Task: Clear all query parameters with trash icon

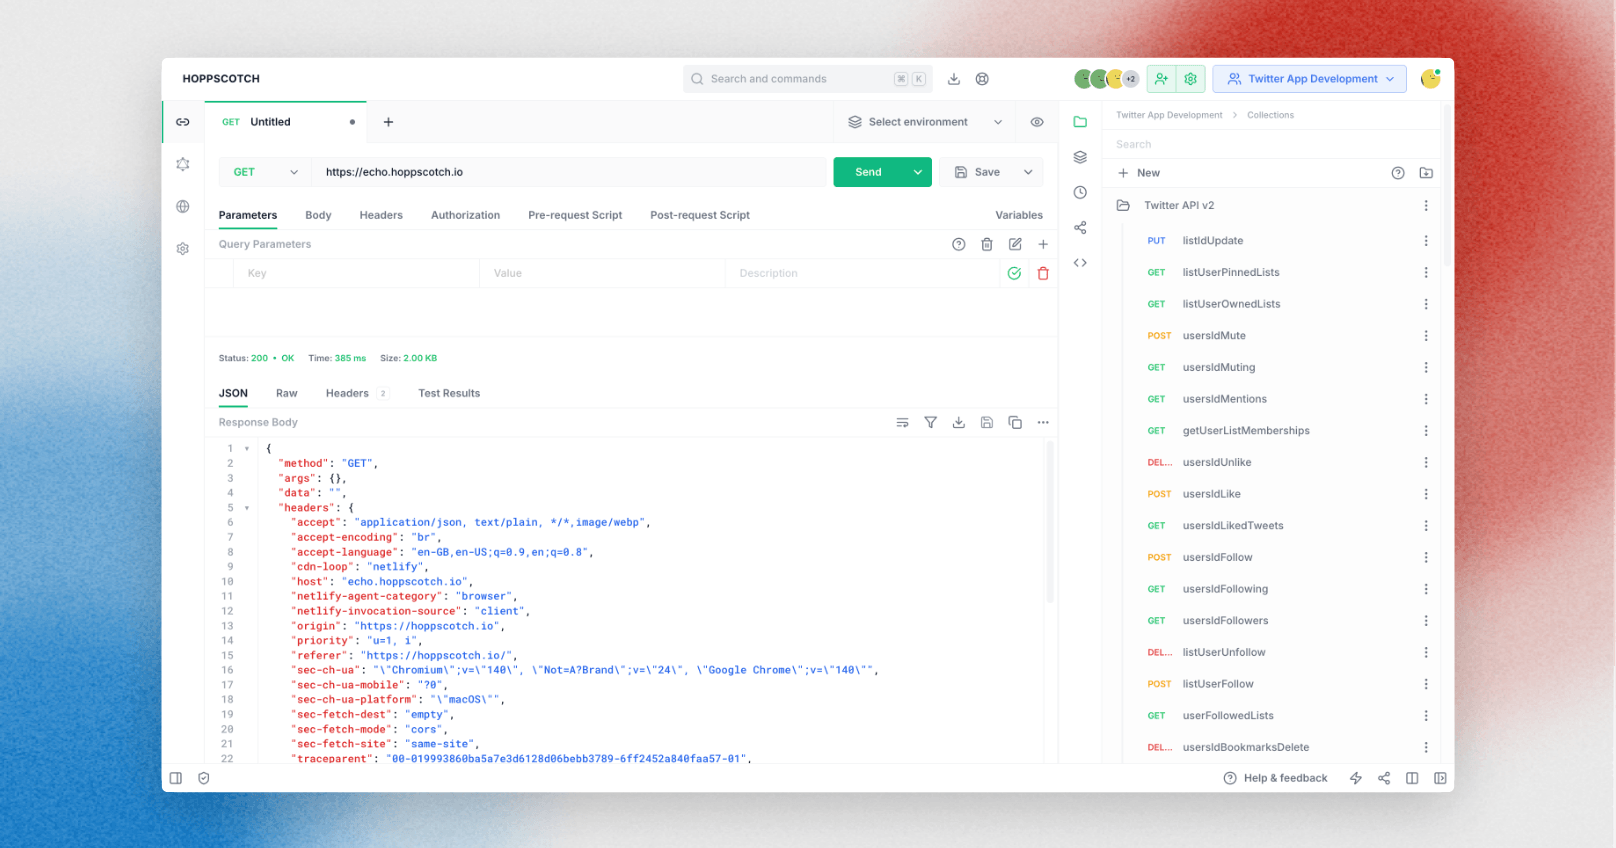Action: click(987, 244)
